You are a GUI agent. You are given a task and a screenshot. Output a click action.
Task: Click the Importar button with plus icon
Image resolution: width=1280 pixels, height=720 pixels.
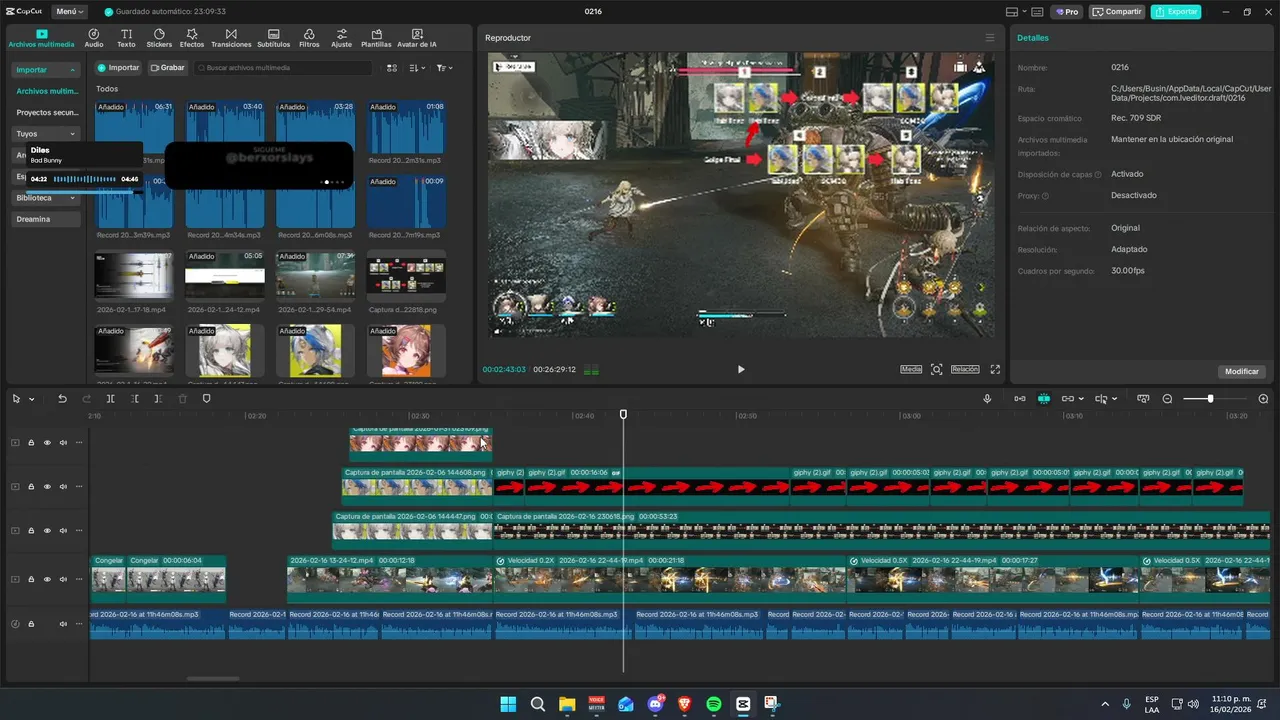click(118, 68)
